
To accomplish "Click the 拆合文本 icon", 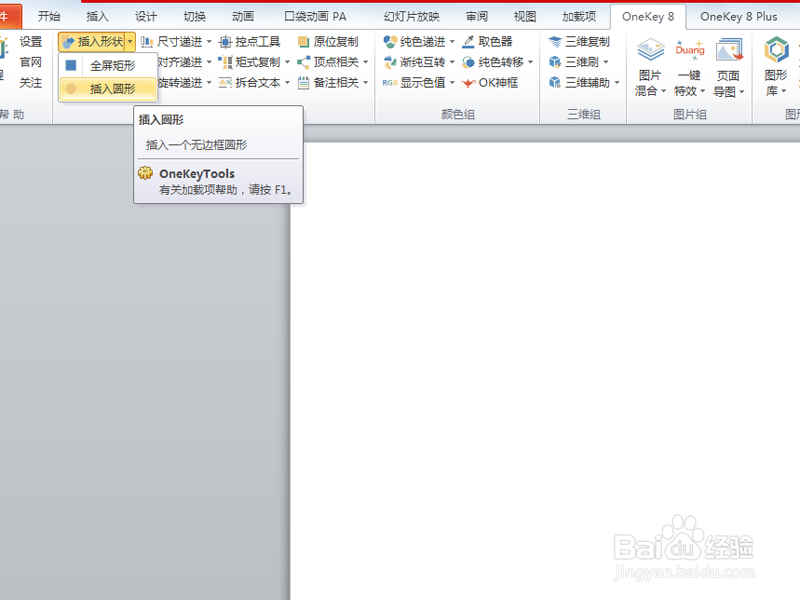I will 226,83.
